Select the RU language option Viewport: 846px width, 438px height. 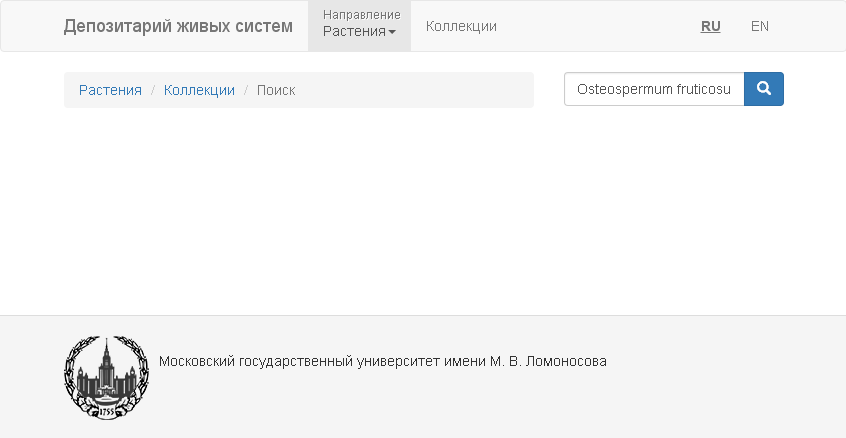[710, 26]
